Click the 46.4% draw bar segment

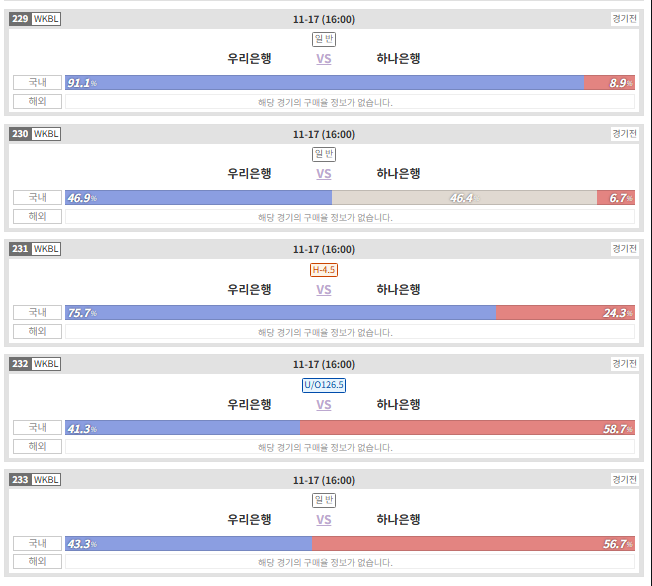464,198
